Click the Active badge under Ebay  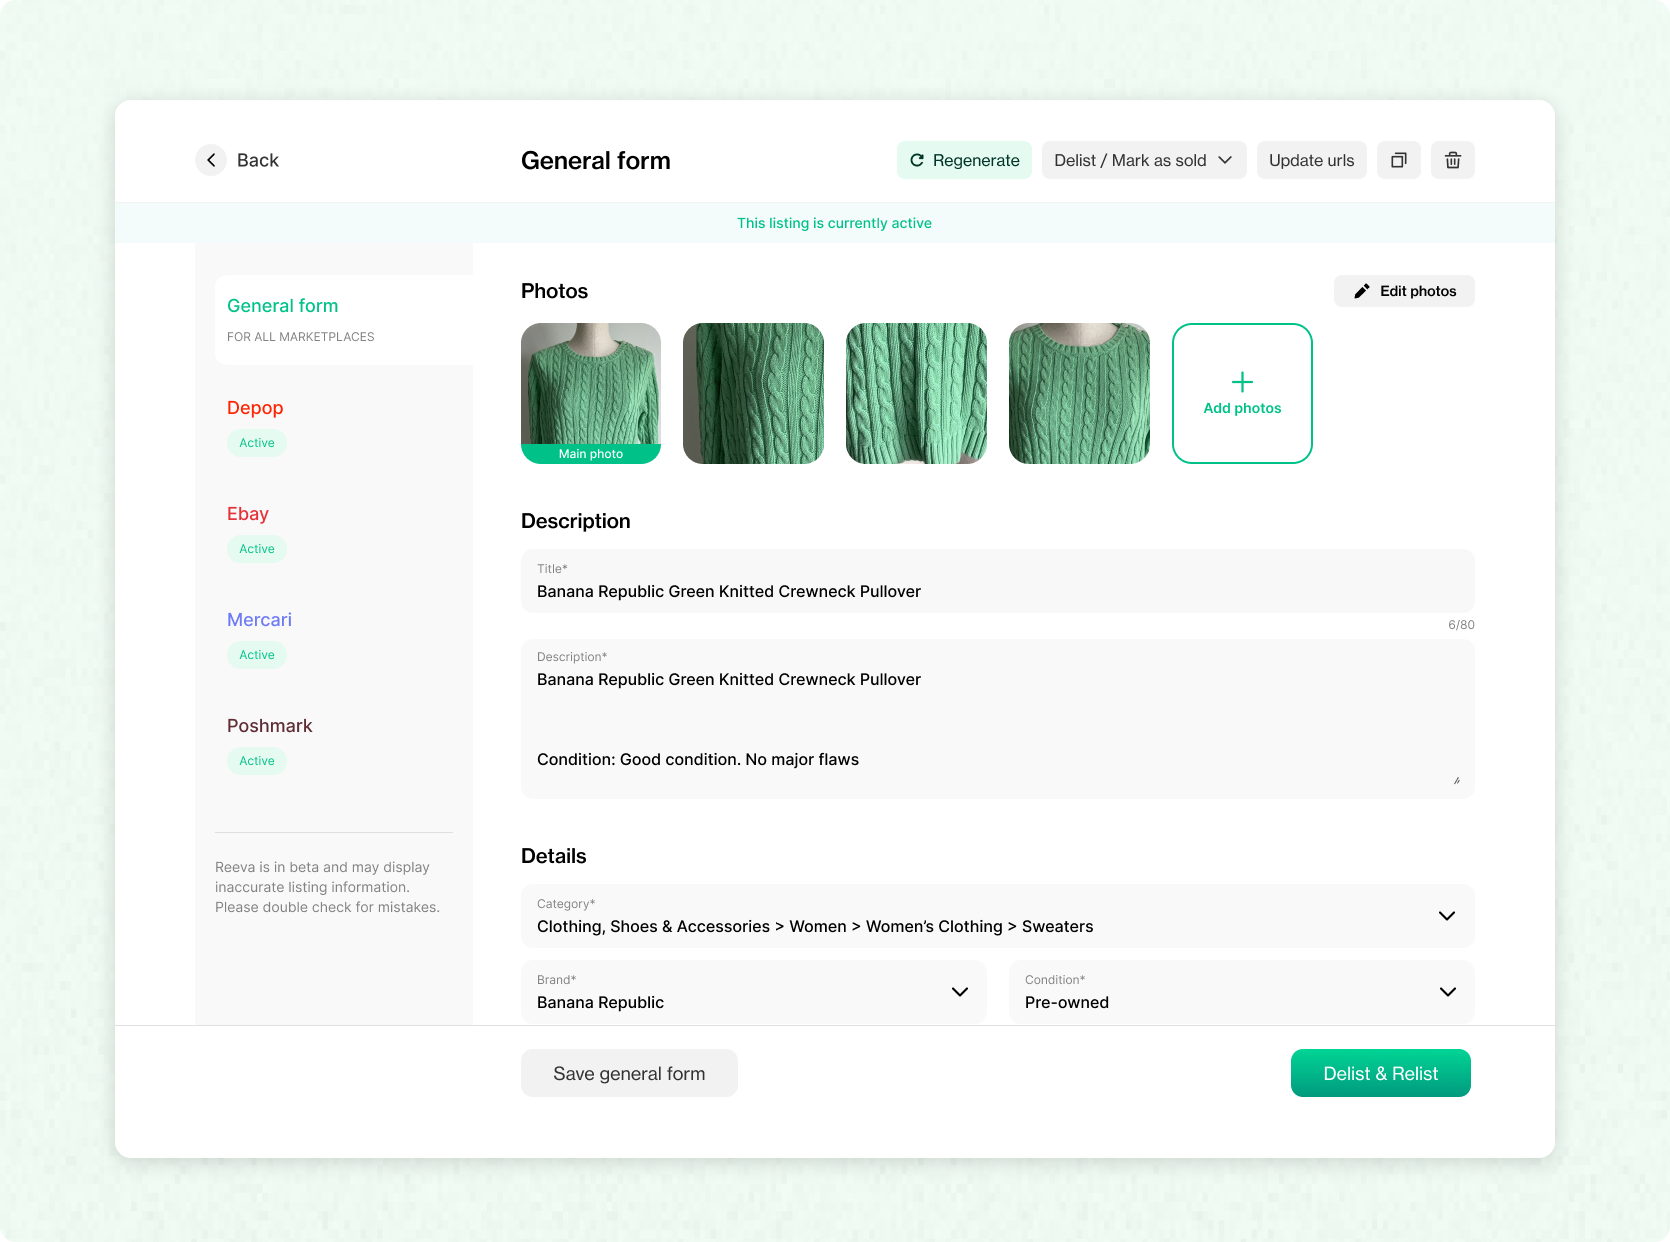coord(257,549)
